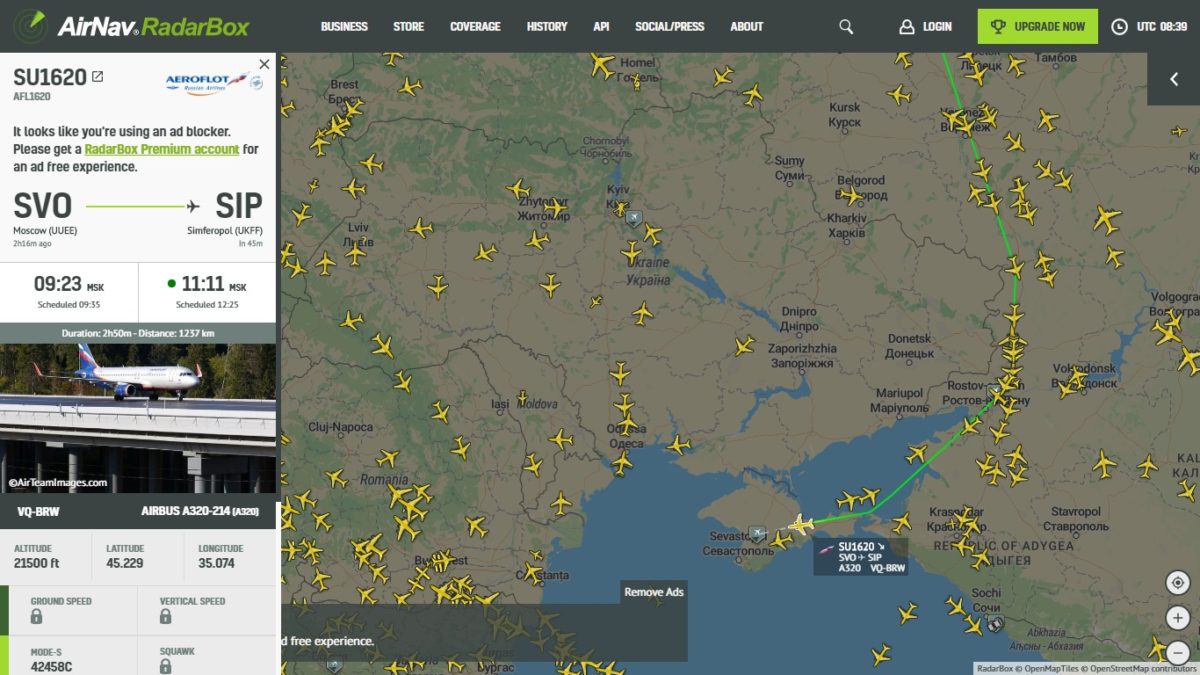Zoom out the map with minus button
1200x675 pixels.
point(1177,650)
